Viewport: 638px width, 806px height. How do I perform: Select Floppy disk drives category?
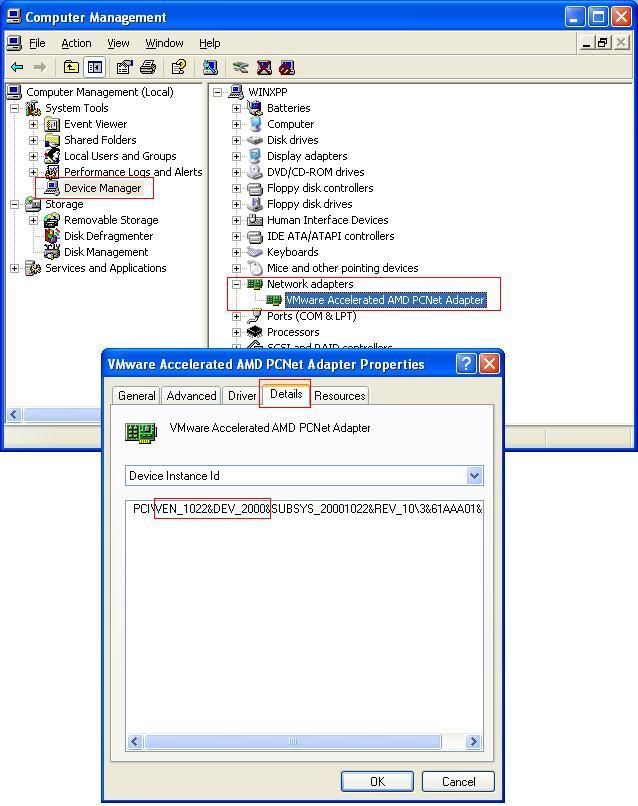tap(309, 204)
